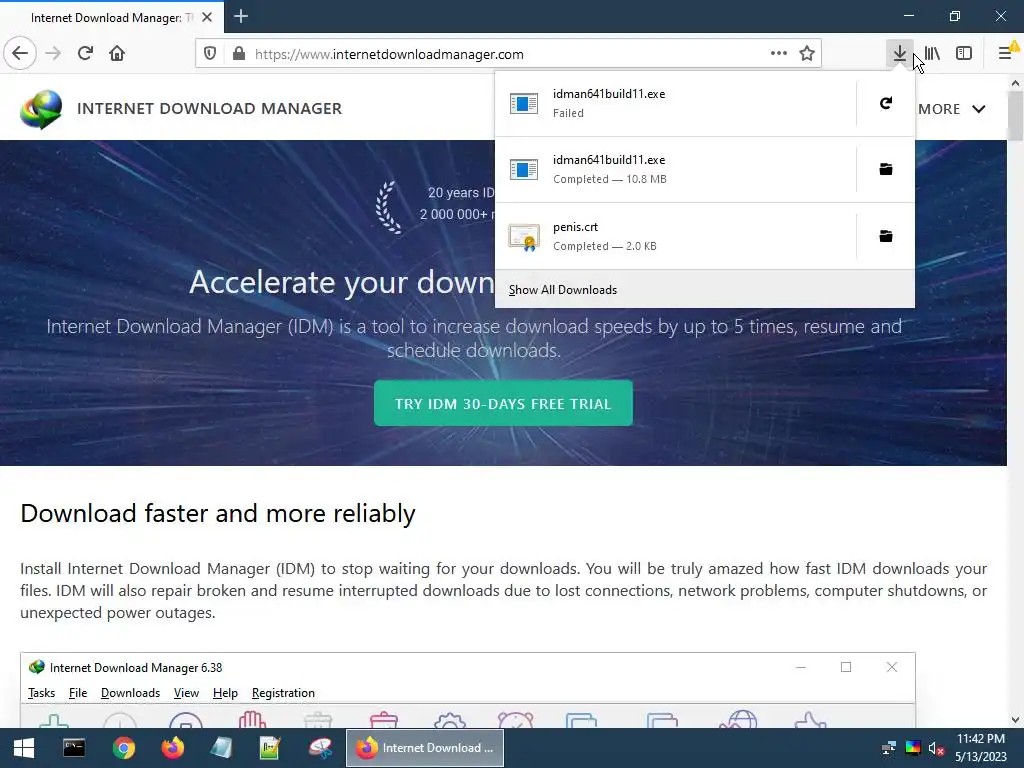Click the page vertical scrollbar thumb
The height and width of the screenshot is (768, 1024).
pyautogui.click(x=1015, y=116)
